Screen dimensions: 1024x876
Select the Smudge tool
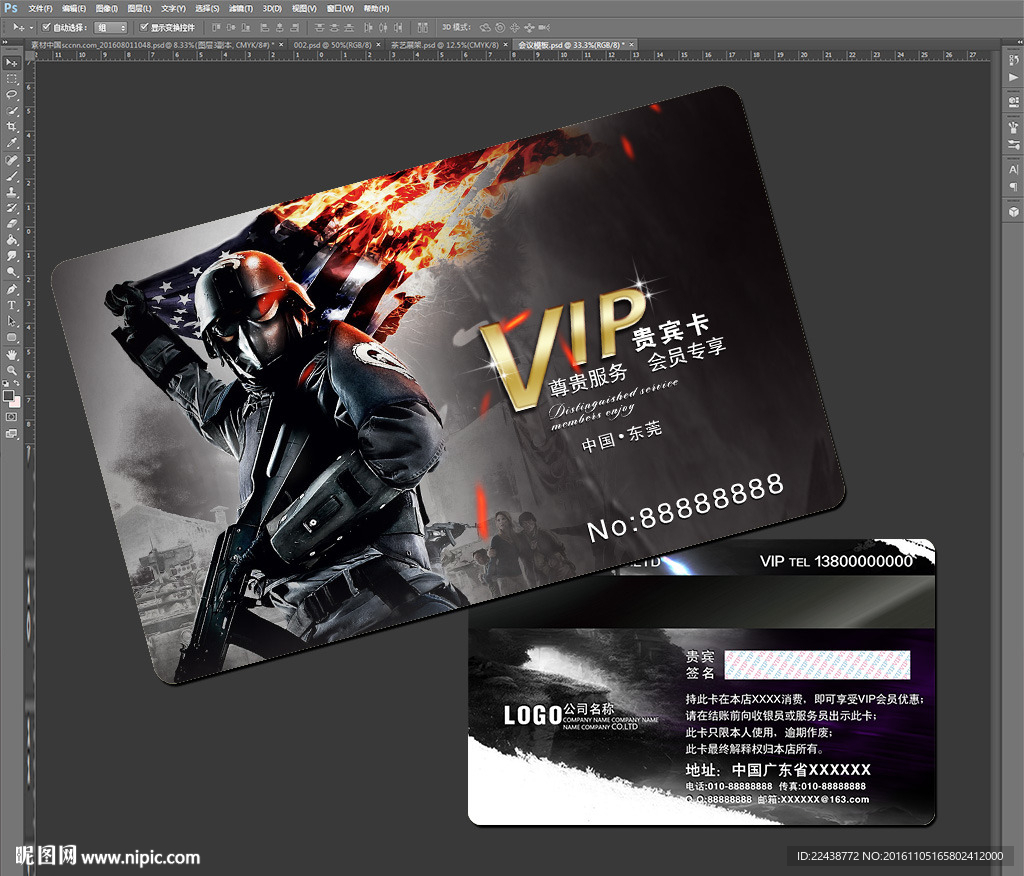12,256
